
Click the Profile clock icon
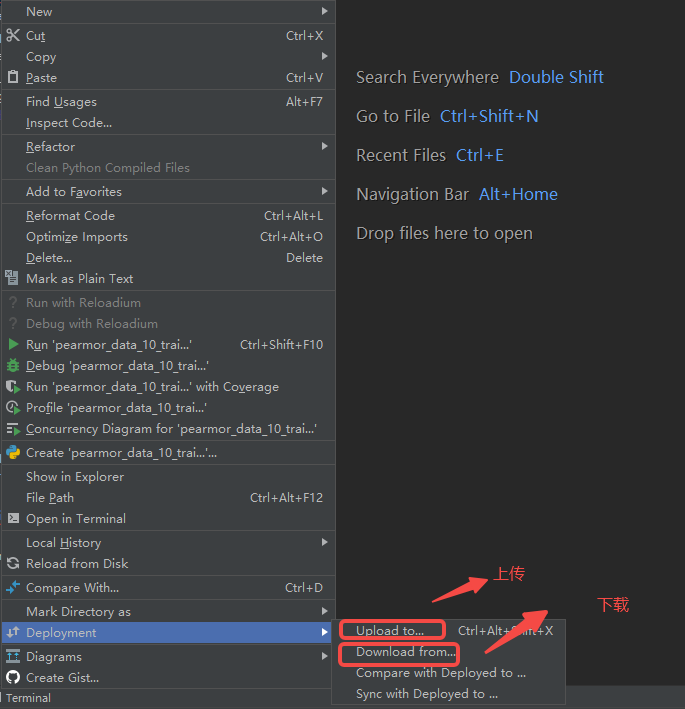point(13,408)
